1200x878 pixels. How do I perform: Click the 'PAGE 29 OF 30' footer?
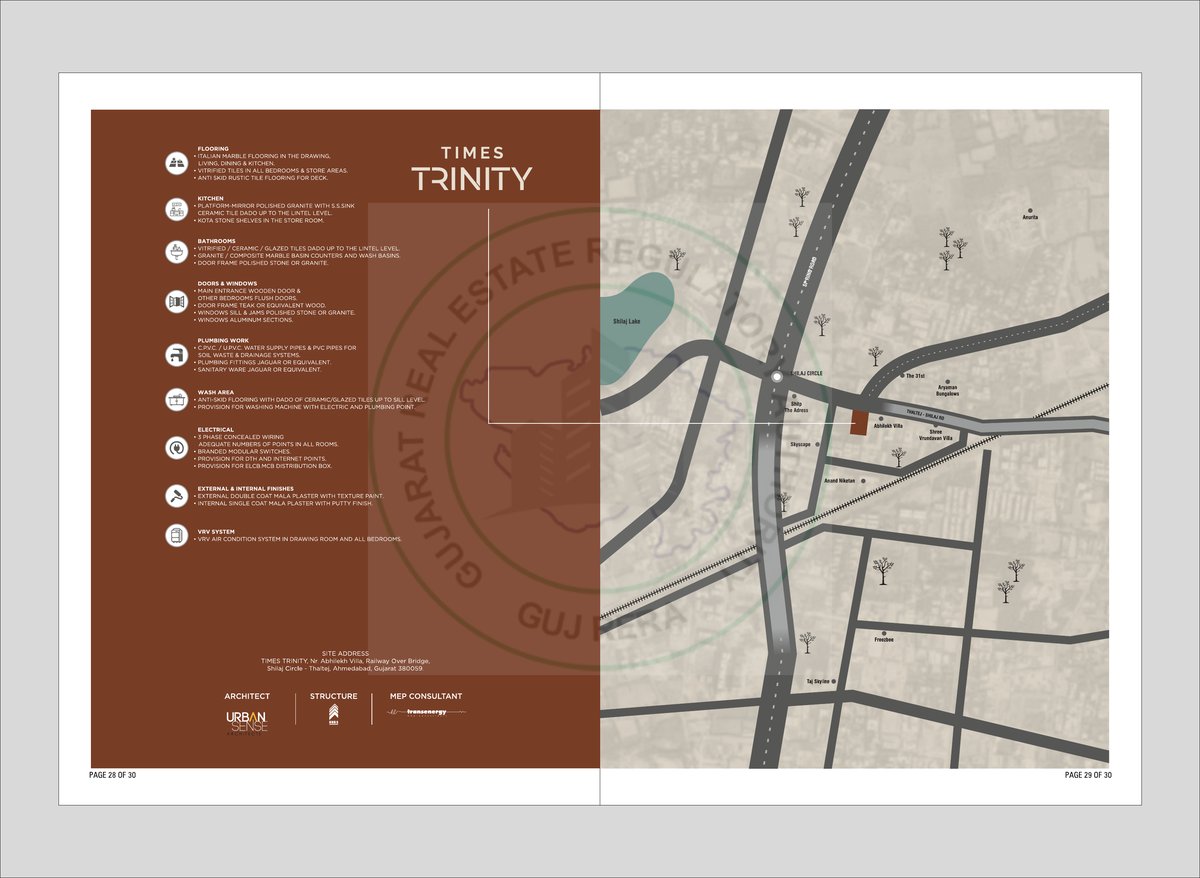point(1088,775)
